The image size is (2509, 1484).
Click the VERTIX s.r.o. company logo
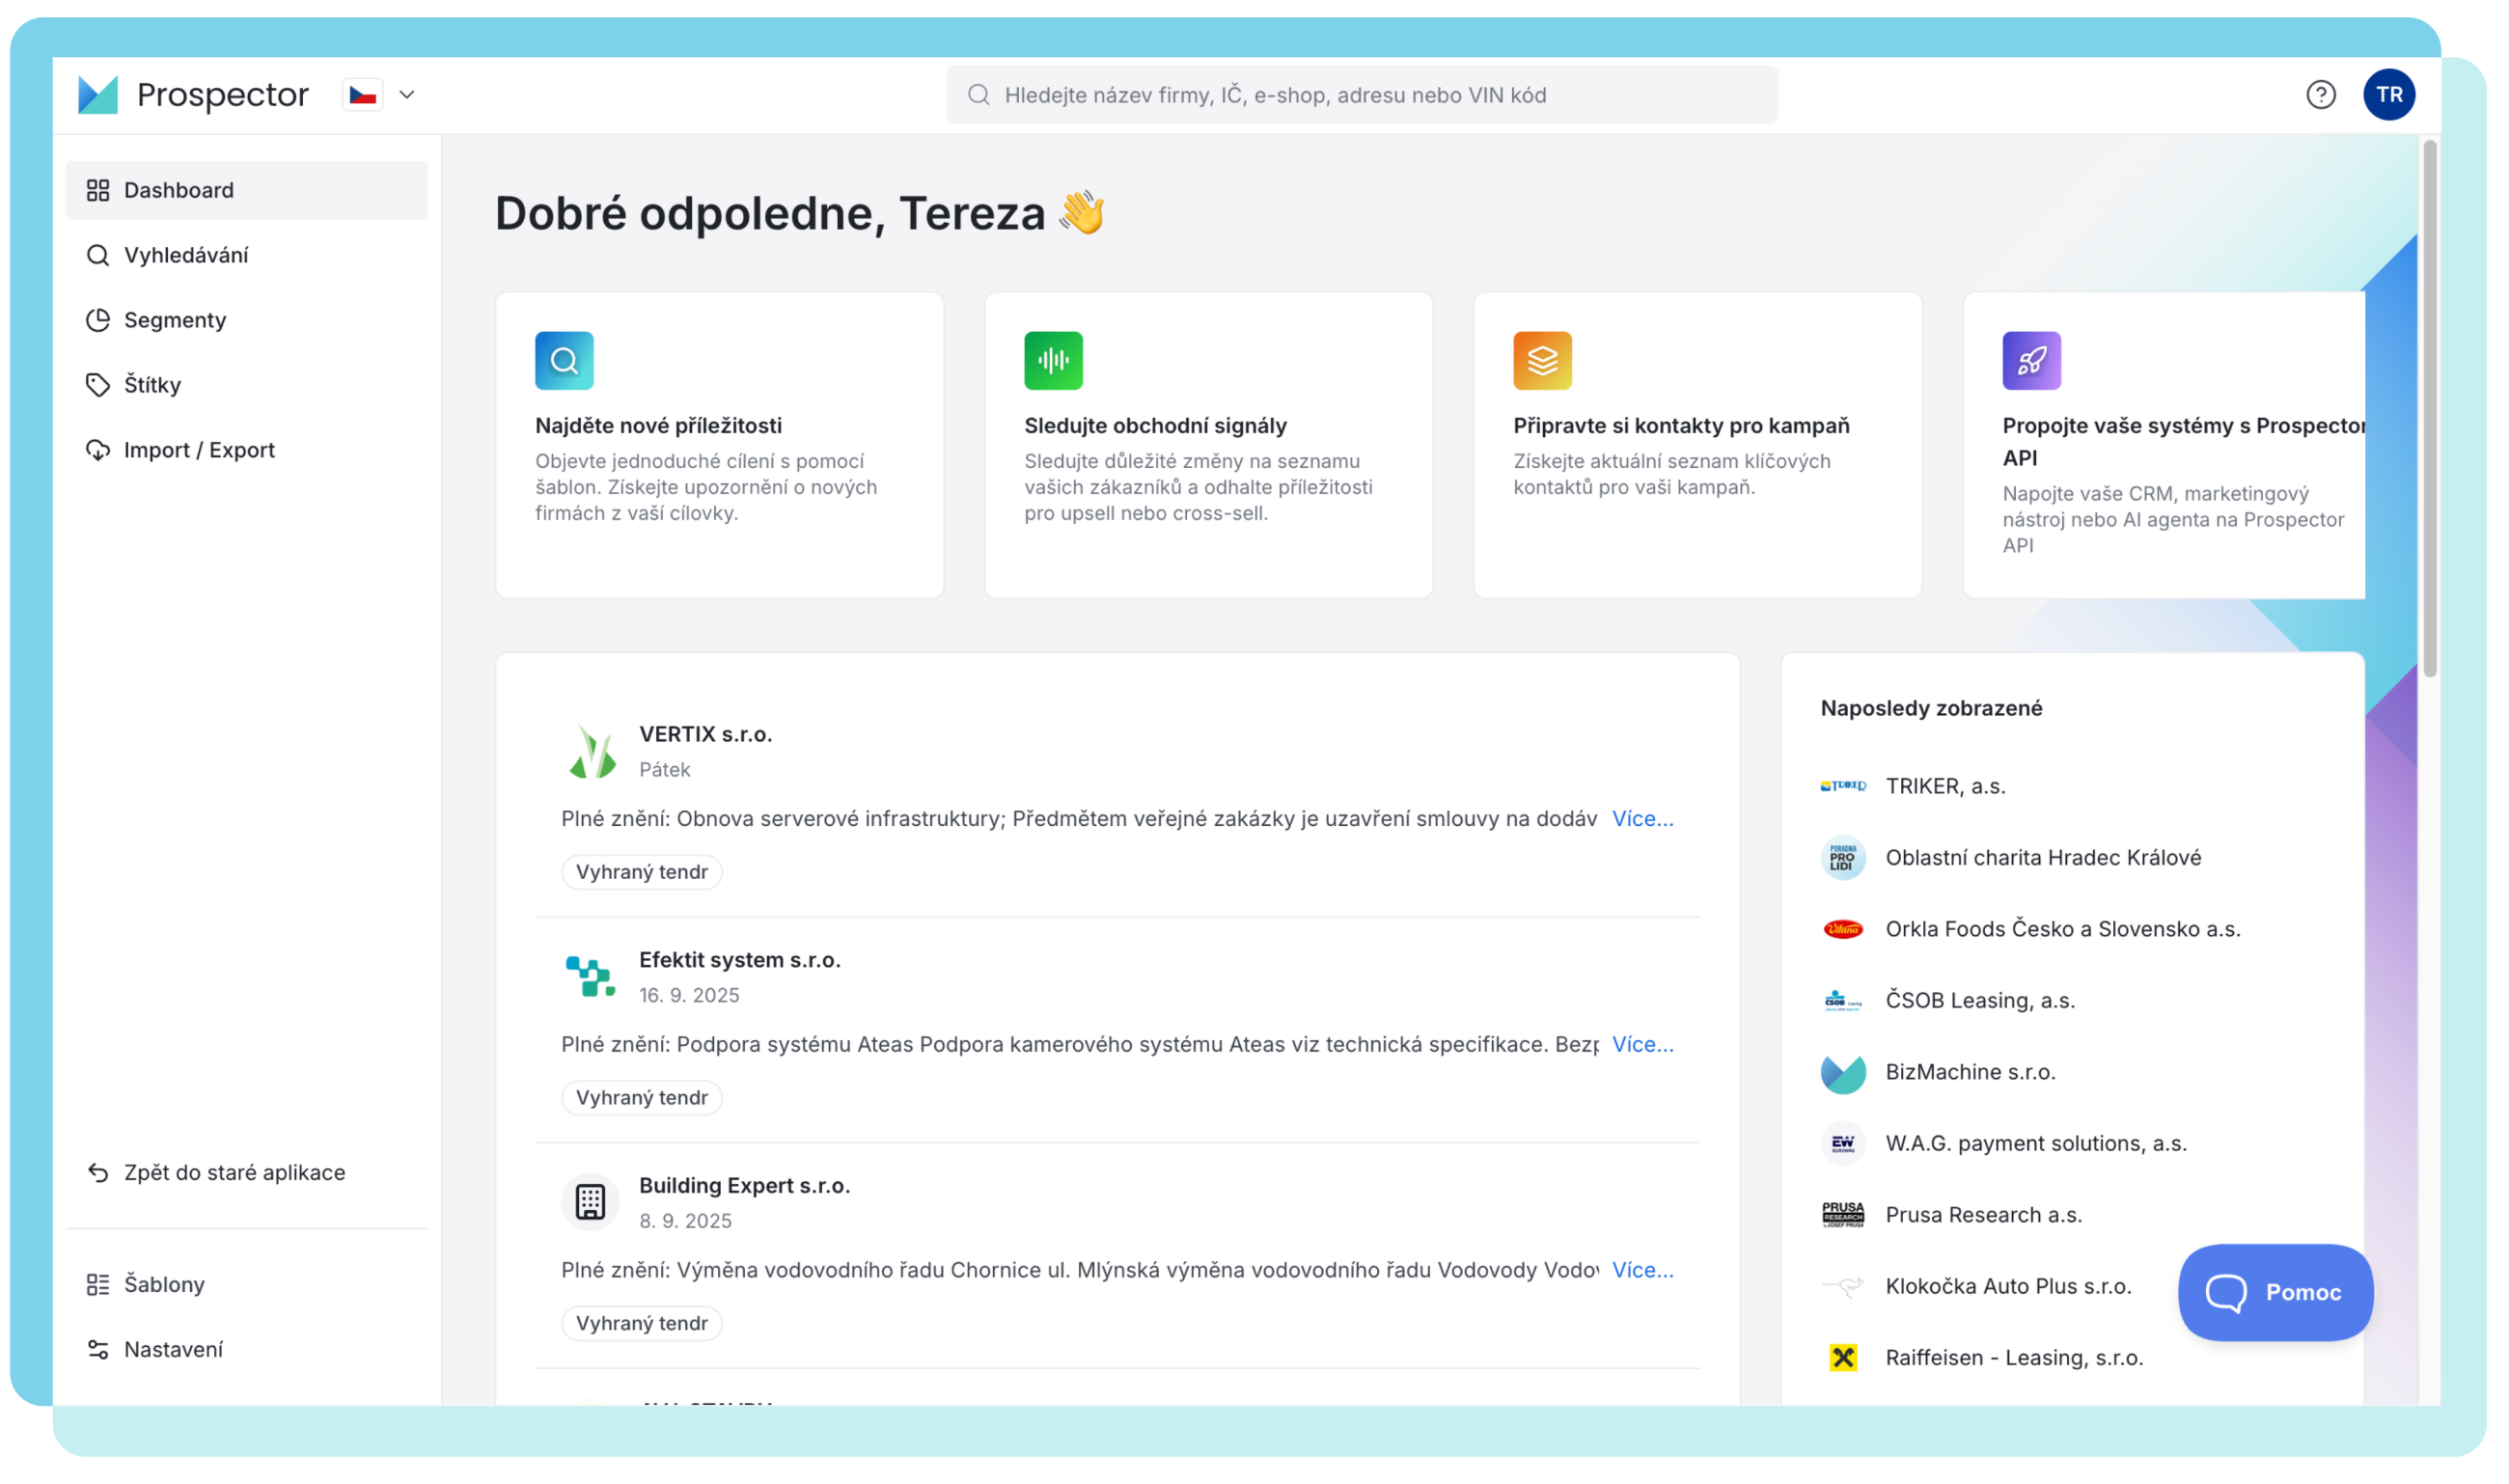(x=591, y=751)
